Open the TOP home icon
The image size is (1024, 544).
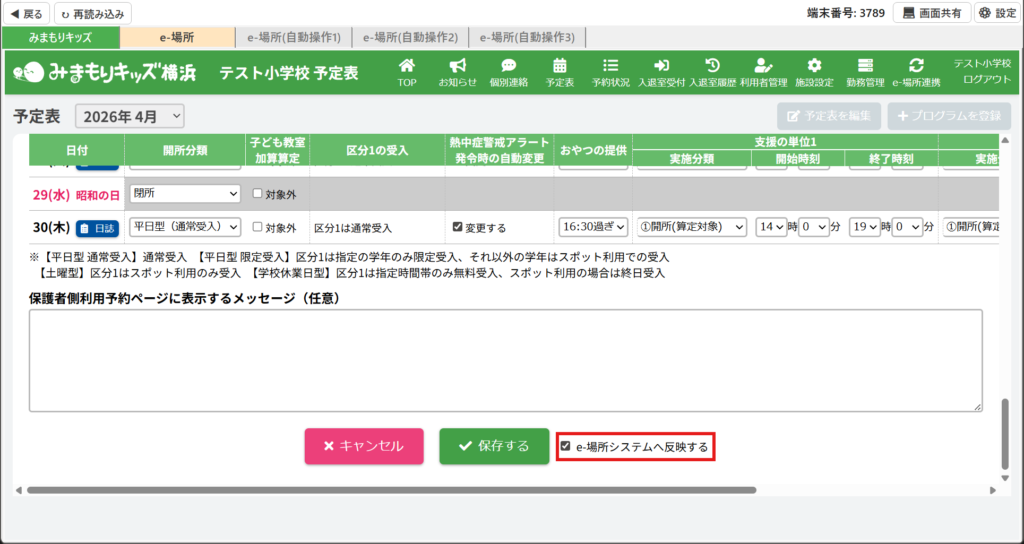tap(407, 72)
